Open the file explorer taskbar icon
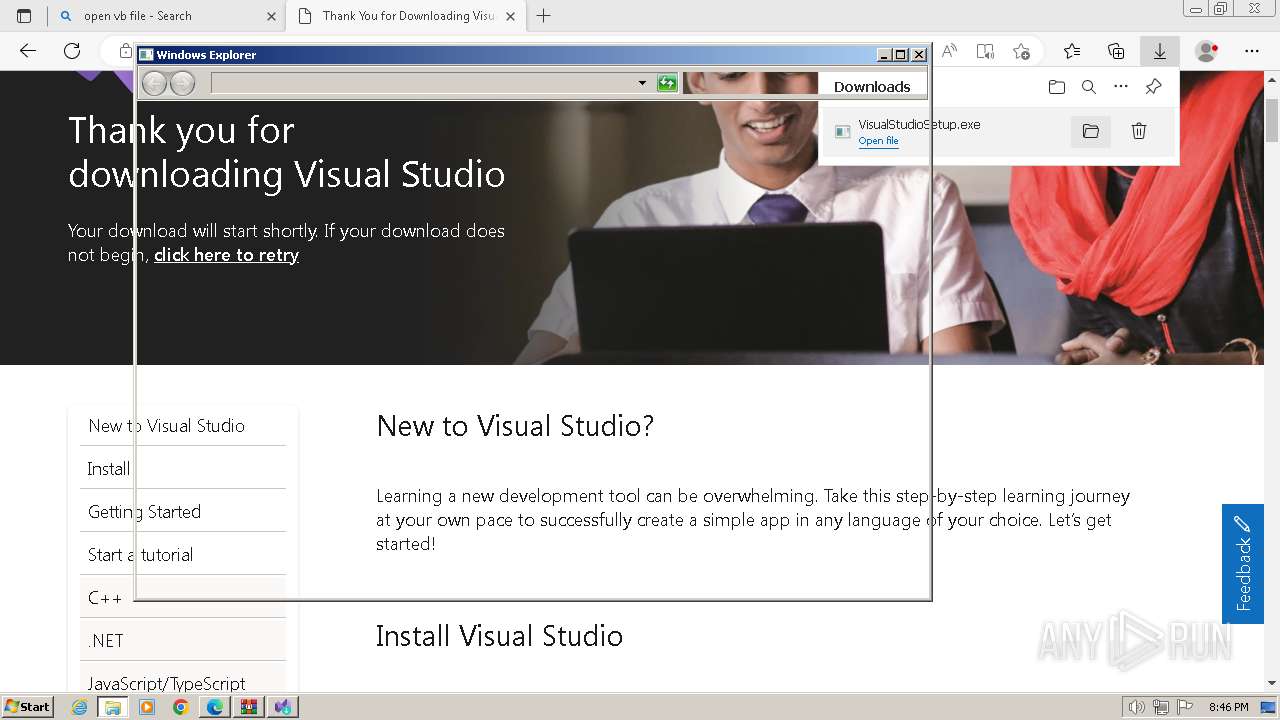The height and width of the screenshot is (720, 1280). [113, 707]
